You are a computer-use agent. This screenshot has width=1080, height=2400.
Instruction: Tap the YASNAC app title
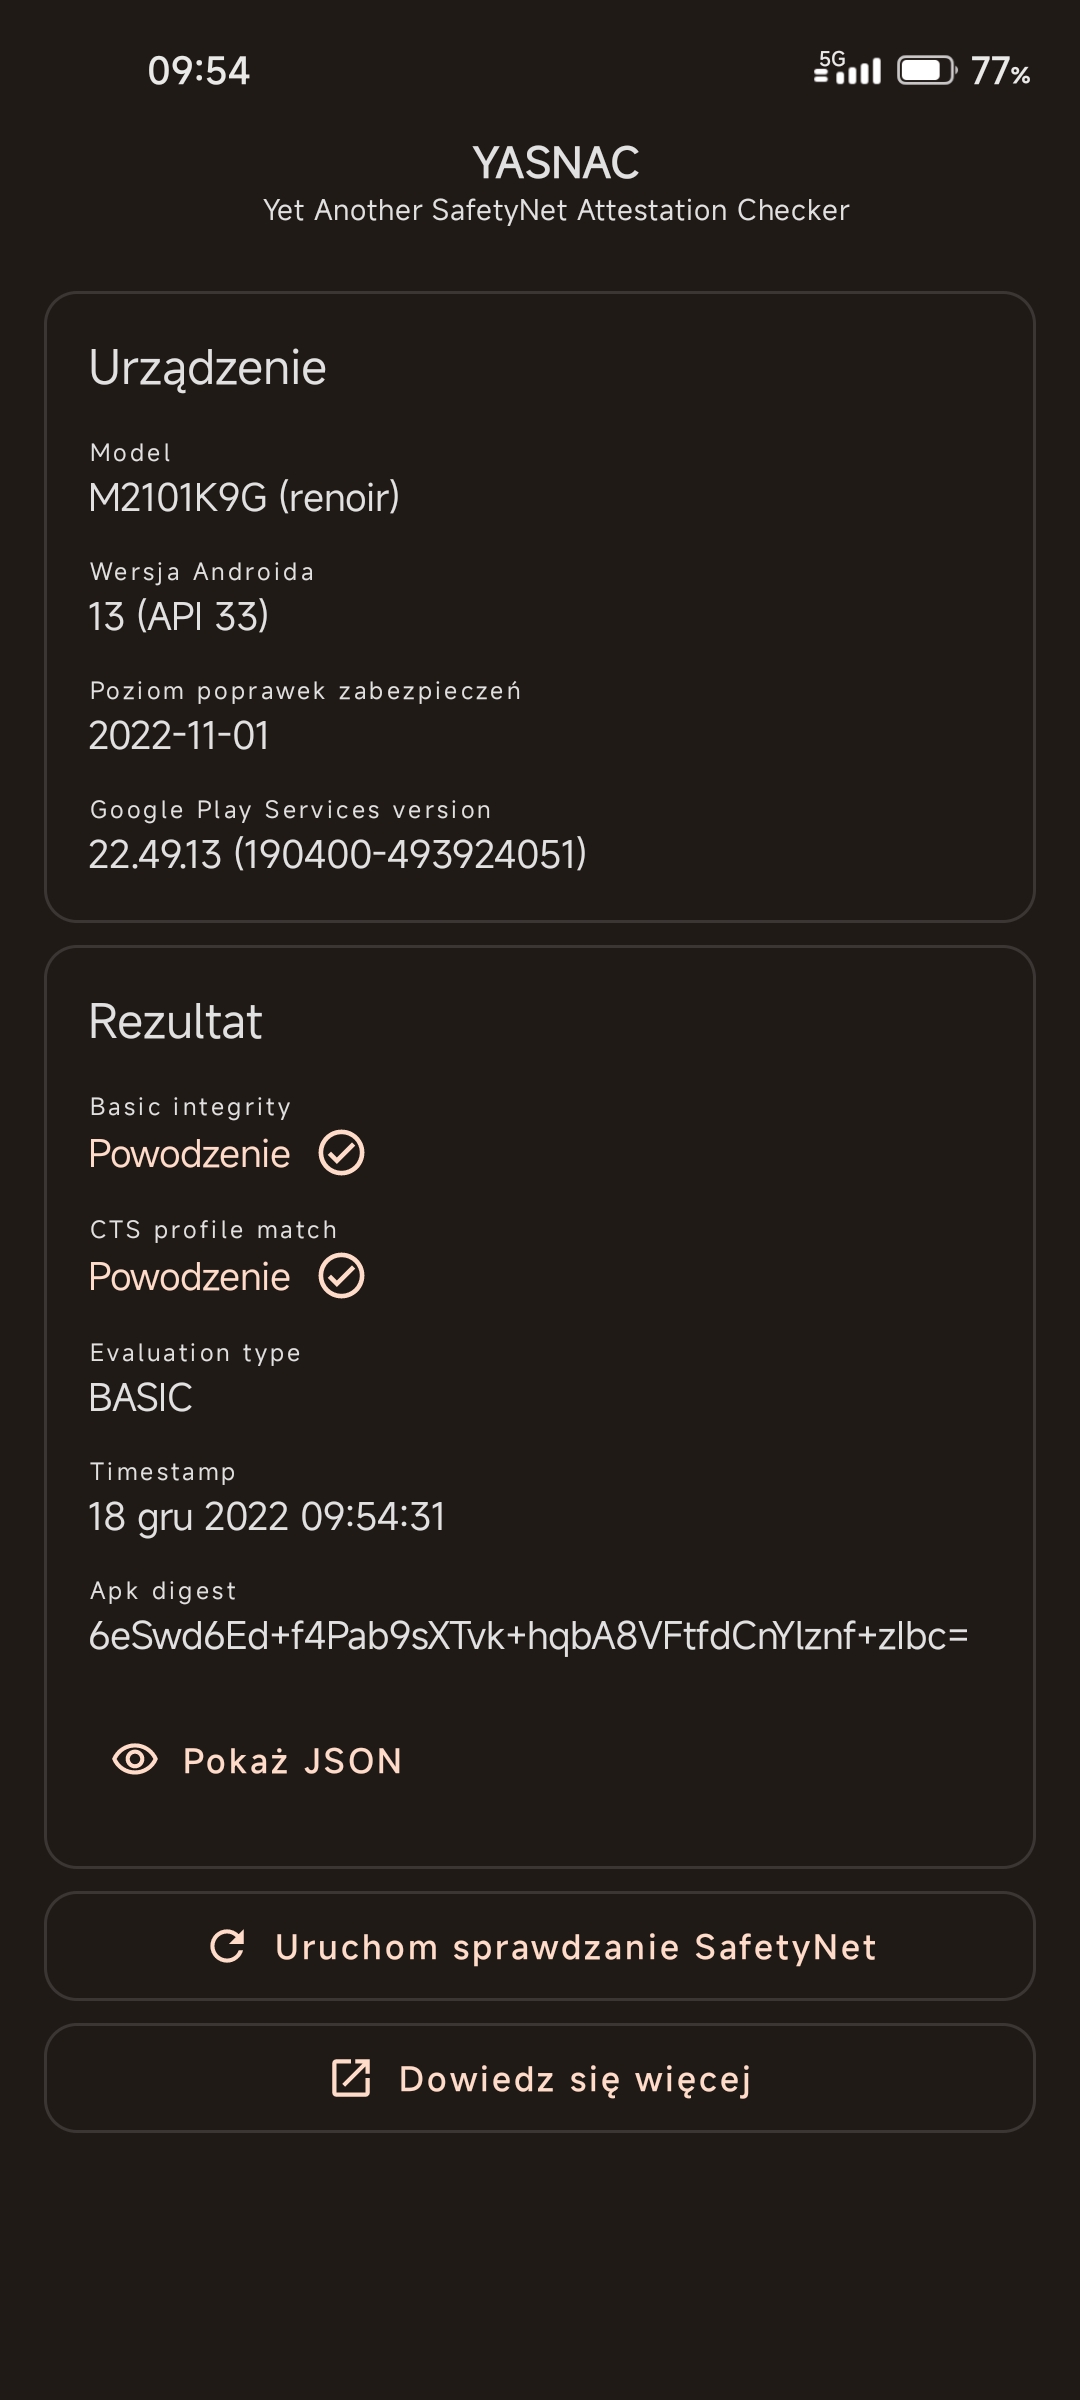[x=555, y=163]
